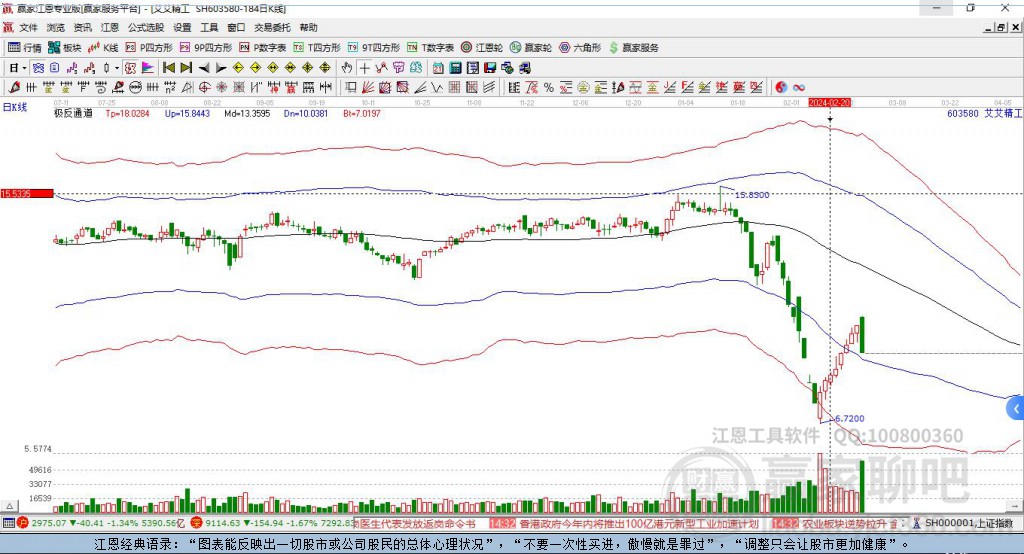Open the 交易委托 menu
This screenshot has height=554, width=1024.
tap(272, 27)
